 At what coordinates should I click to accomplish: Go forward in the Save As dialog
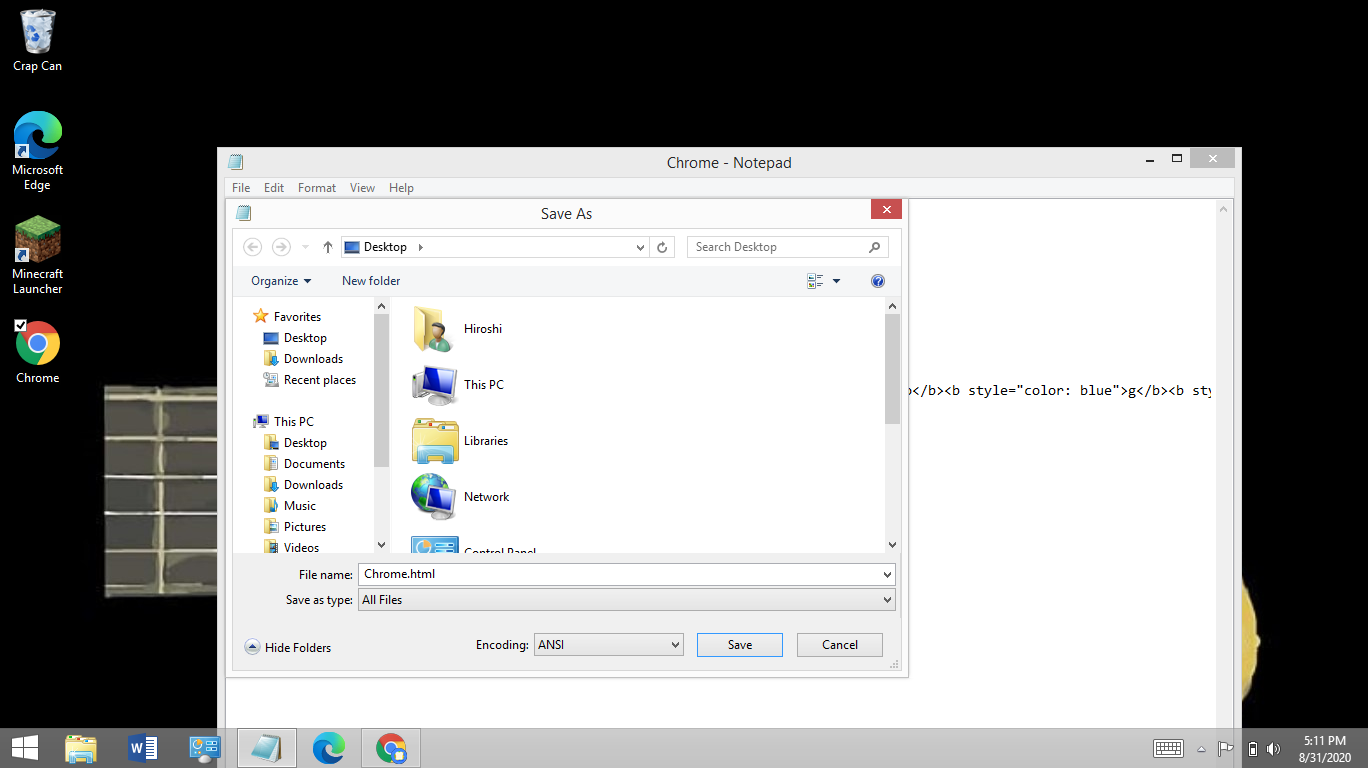(281, 247)
